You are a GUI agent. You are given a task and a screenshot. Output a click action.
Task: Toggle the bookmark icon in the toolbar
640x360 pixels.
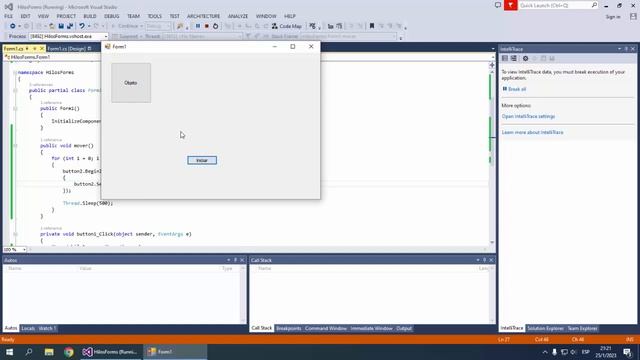point(372,26)
